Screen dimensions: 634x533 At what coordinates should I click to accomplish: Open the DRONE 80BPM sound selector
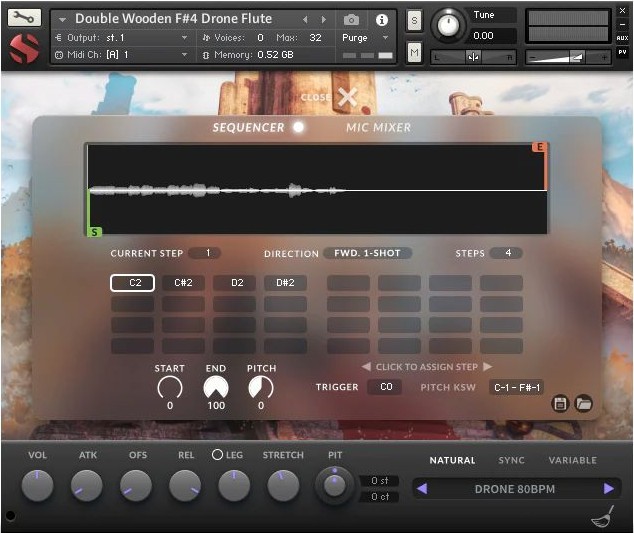pyautogui.click(x=514, y=489)
